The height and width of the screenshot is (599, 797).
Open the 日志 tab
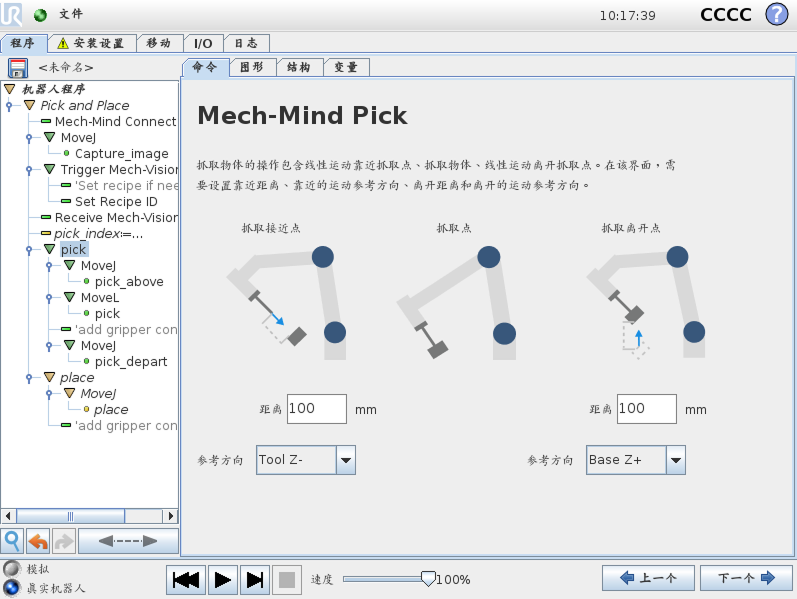point(247,43)
